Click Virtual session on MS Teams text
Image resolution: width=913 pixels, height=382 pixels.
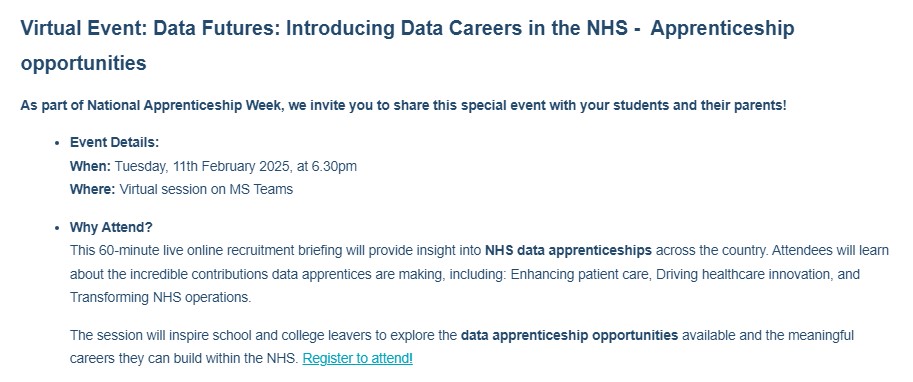pos(206,189)
